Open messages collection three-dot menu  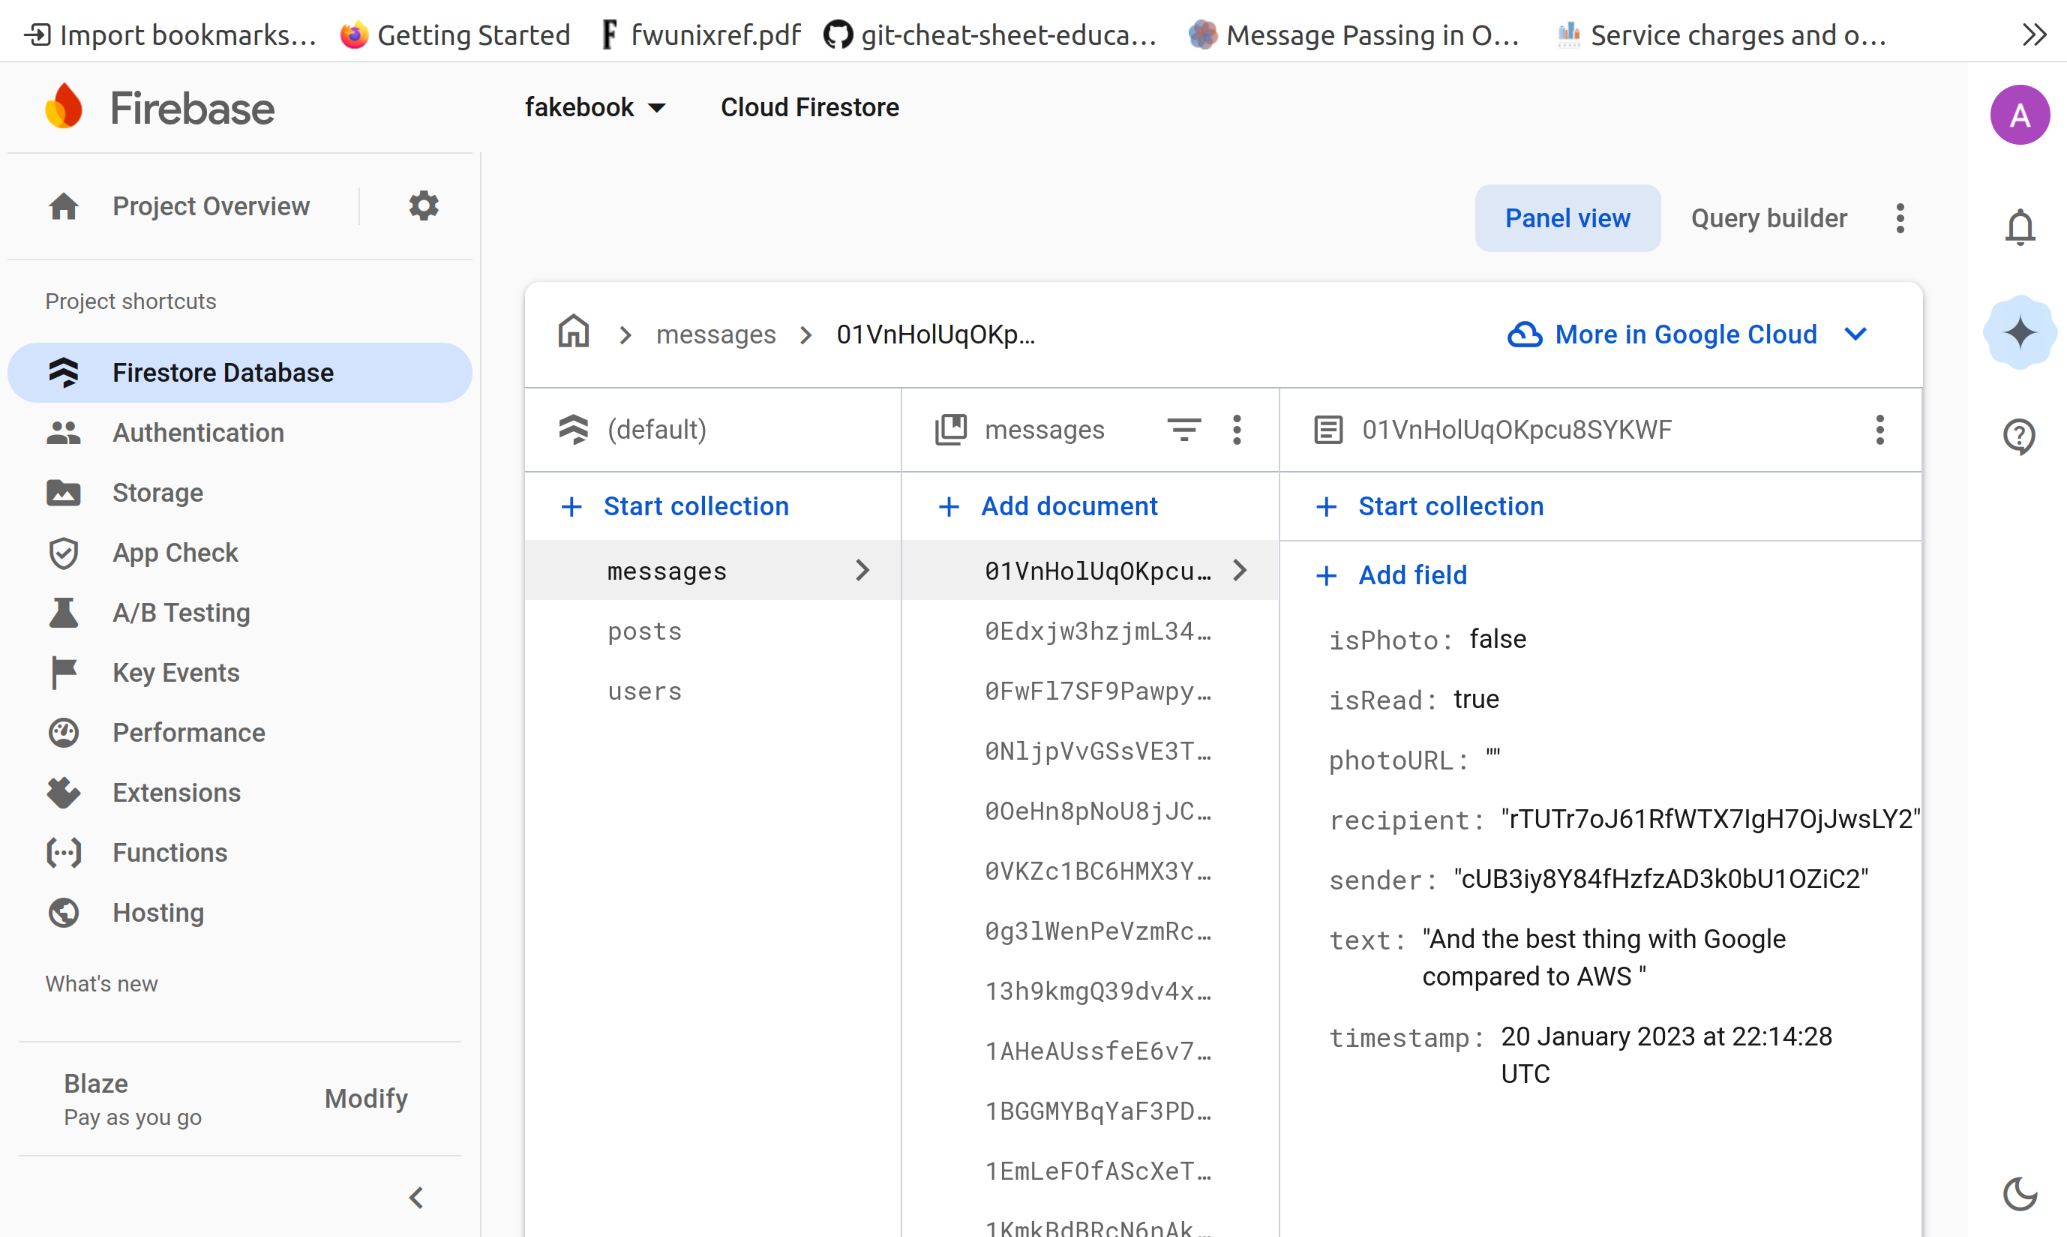click(1237, 430)
